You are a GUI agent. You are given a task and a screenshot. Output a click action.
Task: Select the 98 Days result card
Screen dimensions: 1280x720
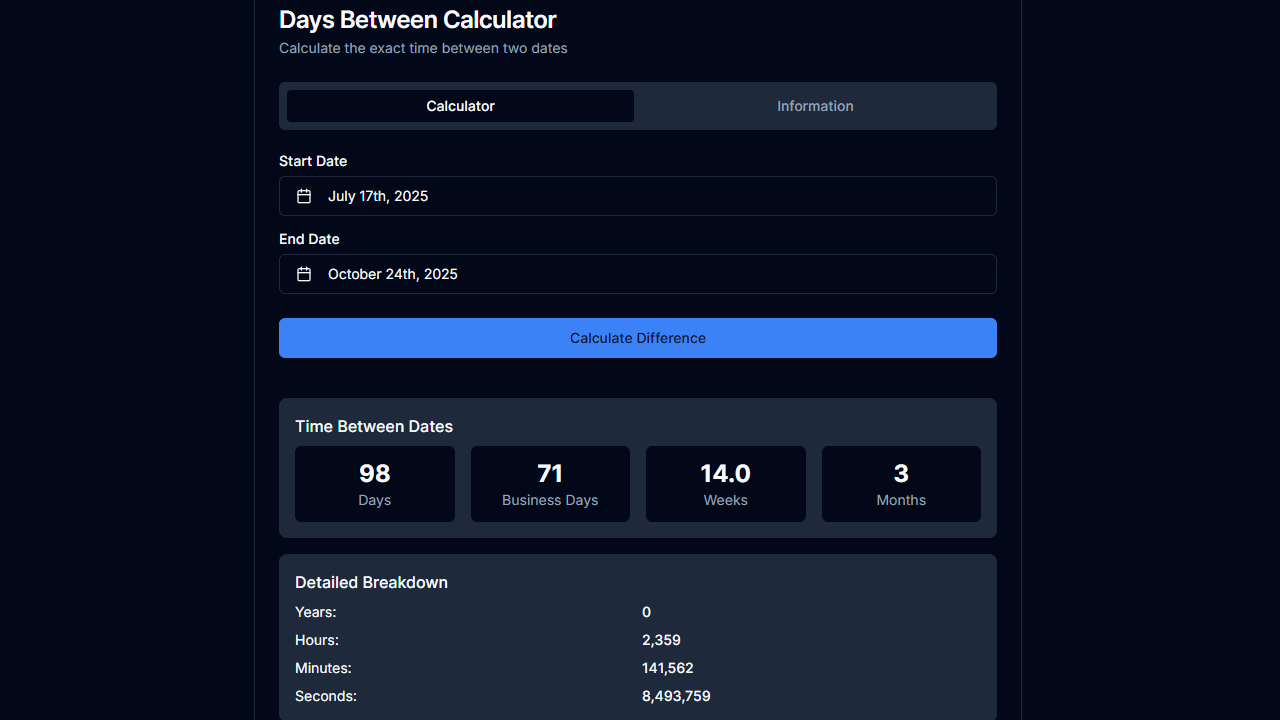coord(375,484)
